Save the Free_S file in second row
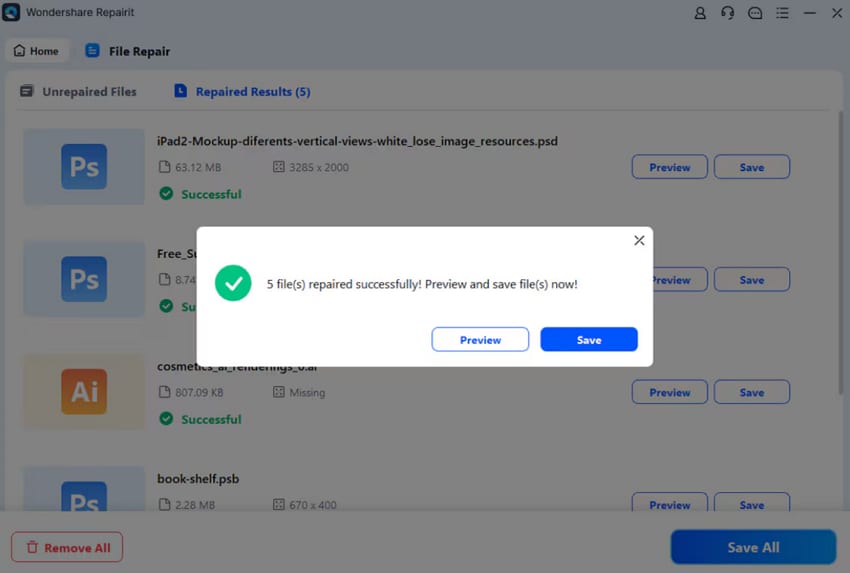This screenshot has height=573, width=850. tap(751, 280)
